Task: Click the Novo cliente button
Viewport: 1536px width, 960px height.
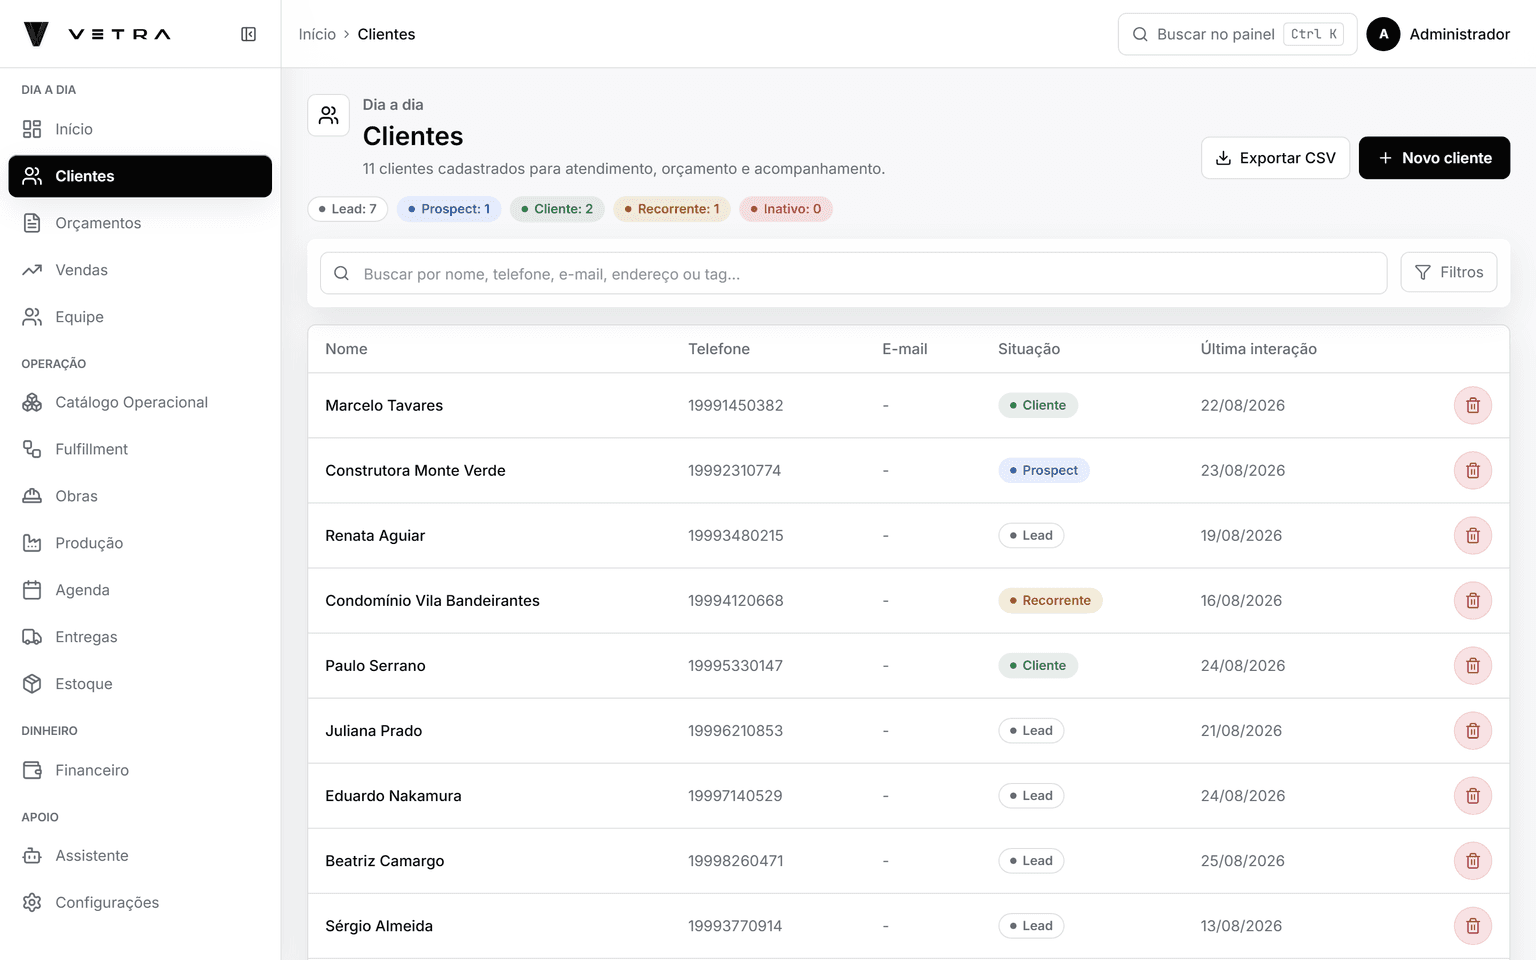Action: click(x=1434, y=158)
